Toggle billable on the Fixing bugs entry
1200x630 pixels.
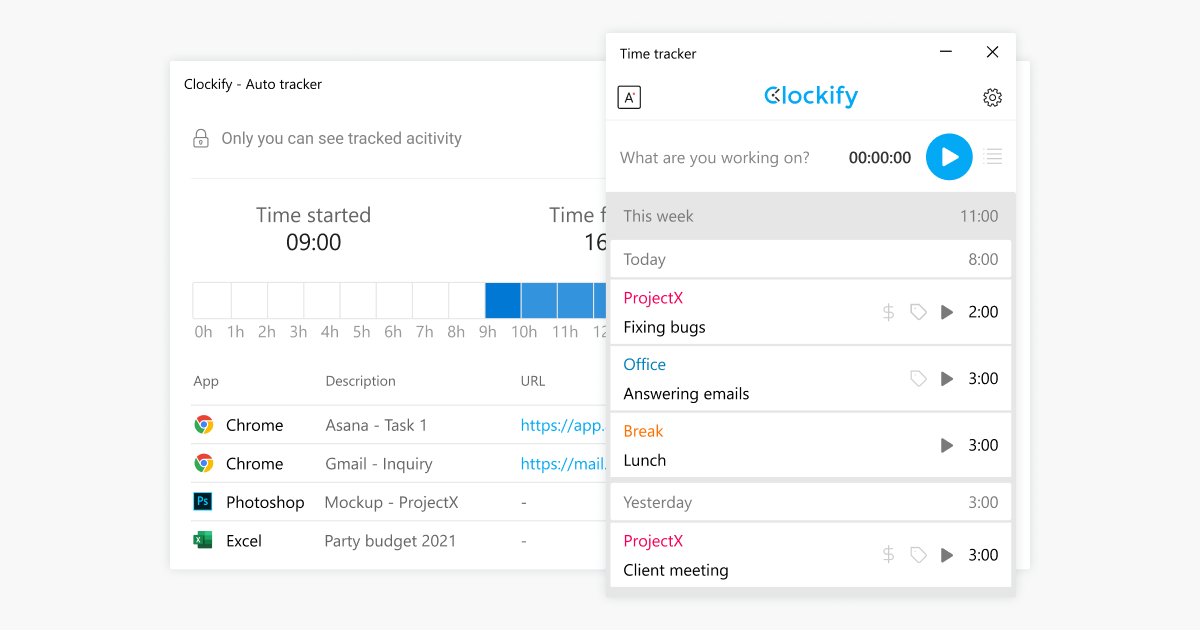[887, 311]
